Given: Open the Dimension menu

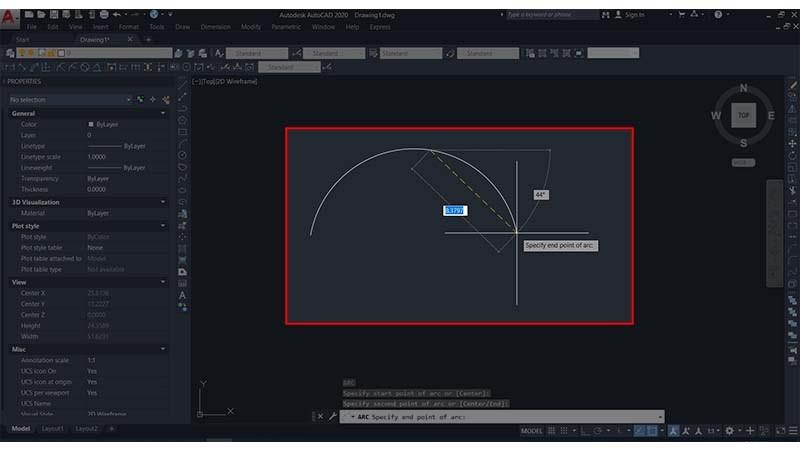Looking at the screenshot, I should tap(215, 27).
